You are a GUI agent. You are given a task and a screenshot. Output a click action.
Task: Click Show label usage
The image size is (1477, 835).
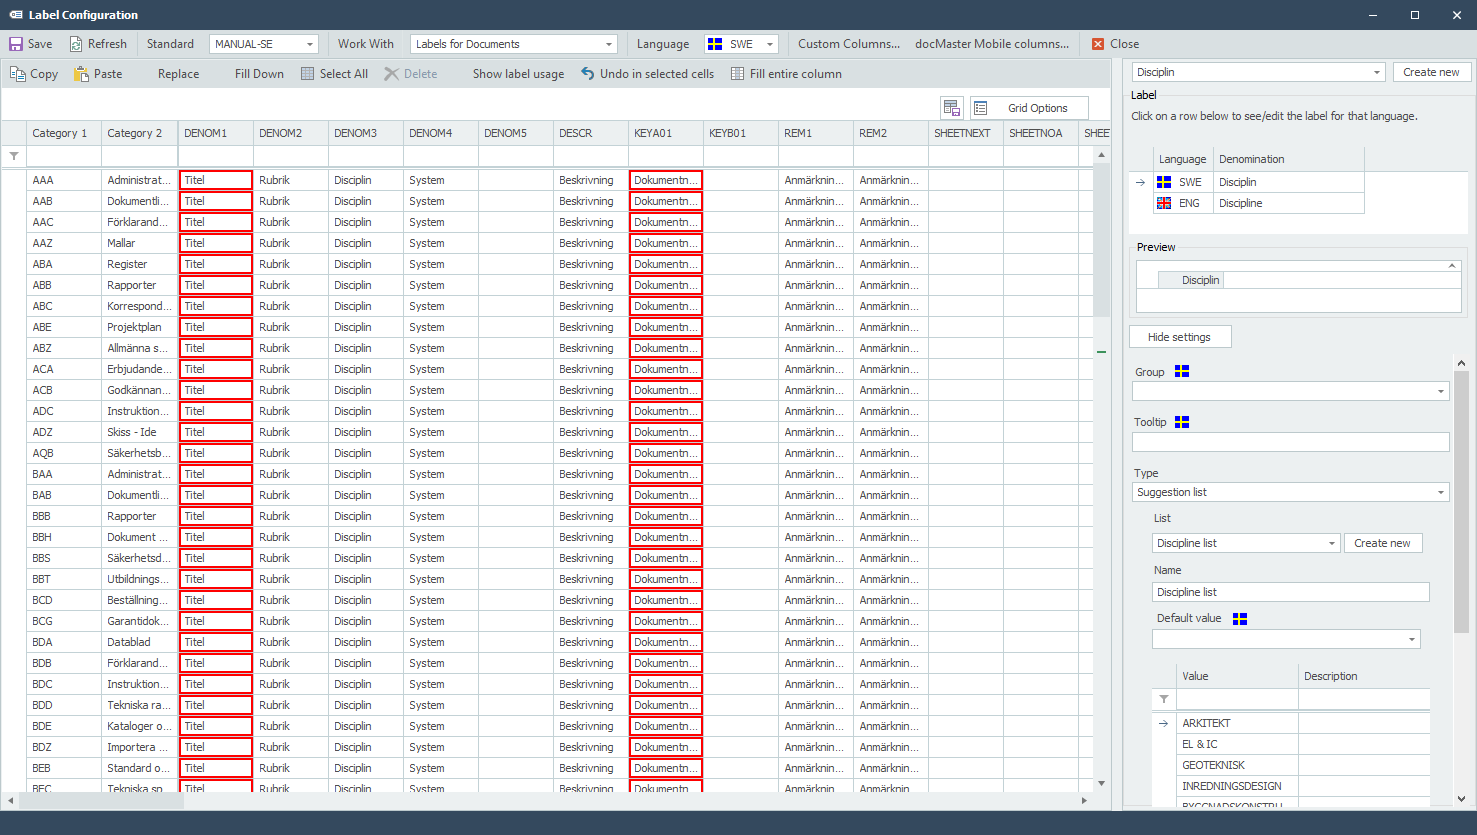518,74
